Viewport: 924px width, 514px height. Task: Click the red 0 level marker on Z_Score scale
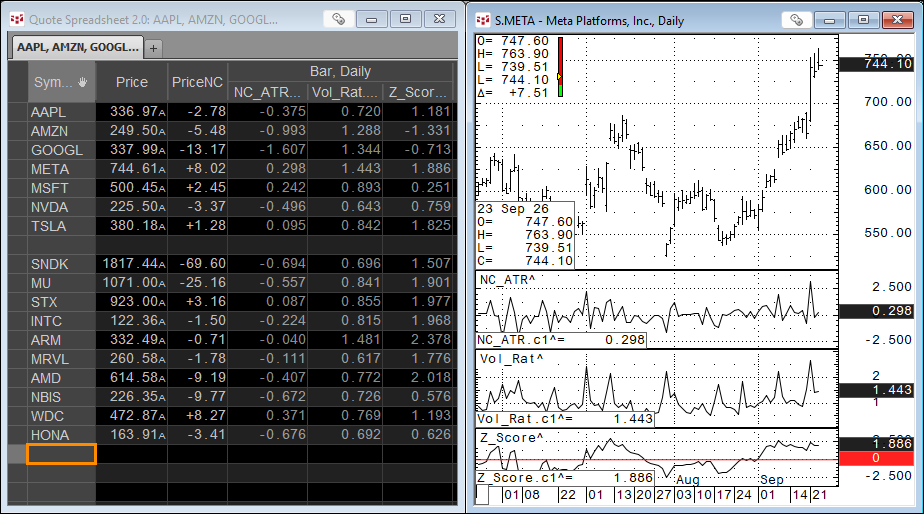[x=876, y=458]
